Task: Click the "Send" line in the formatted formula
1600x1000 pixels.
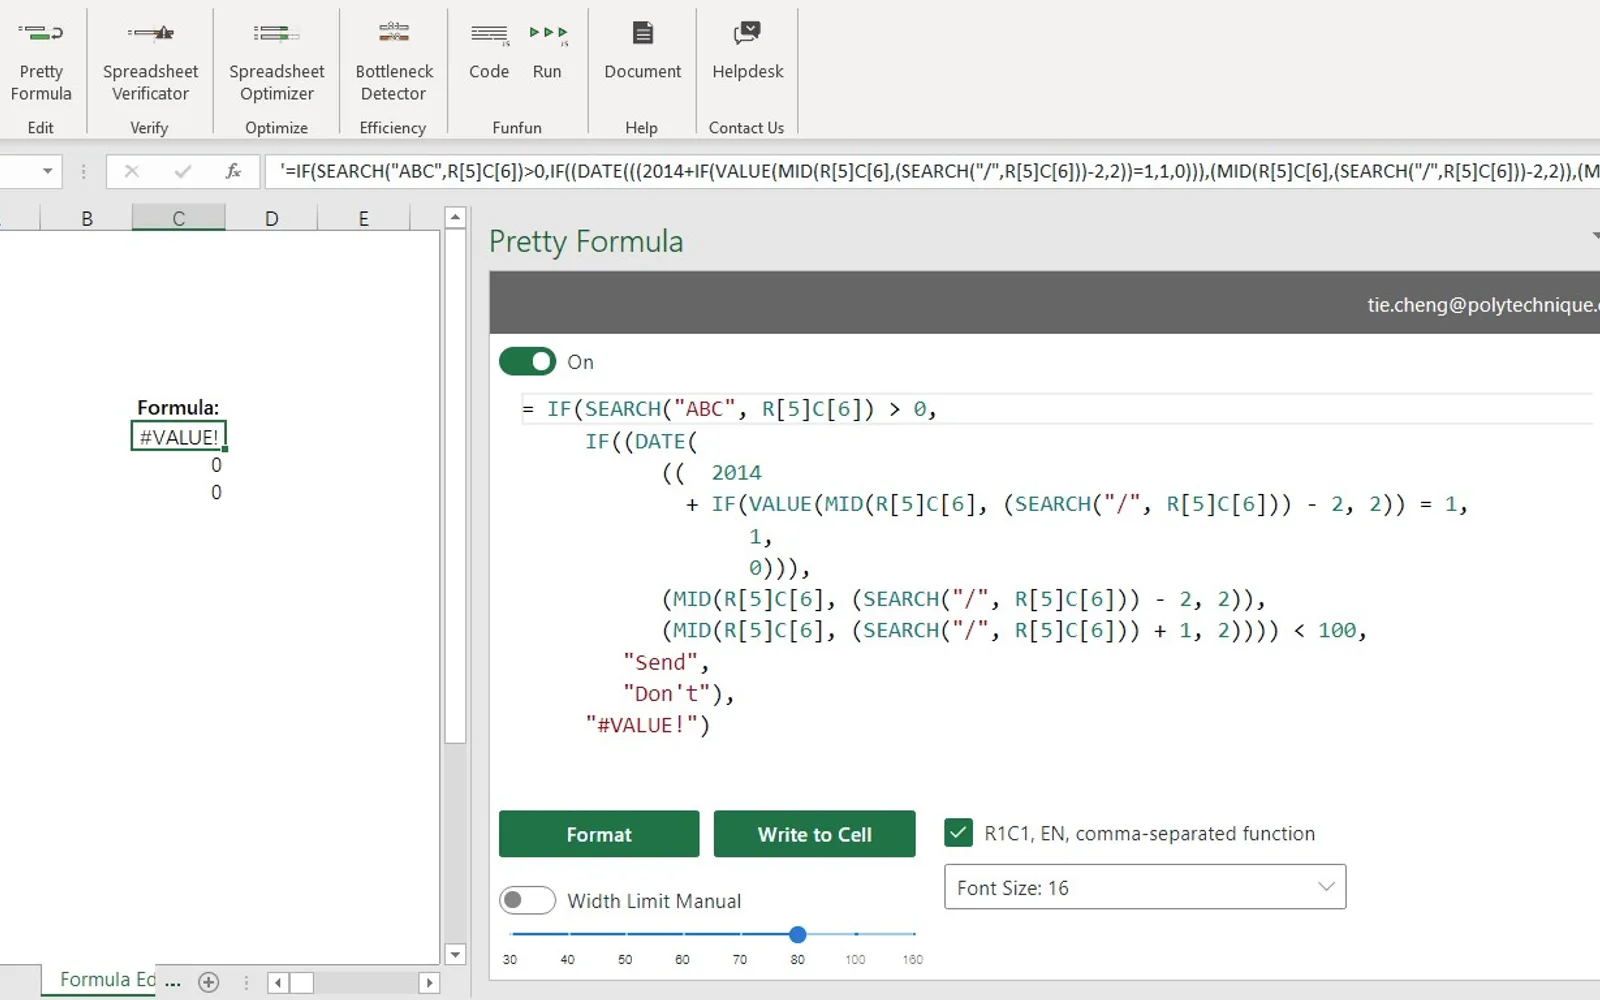Action: tap(666, 662)
